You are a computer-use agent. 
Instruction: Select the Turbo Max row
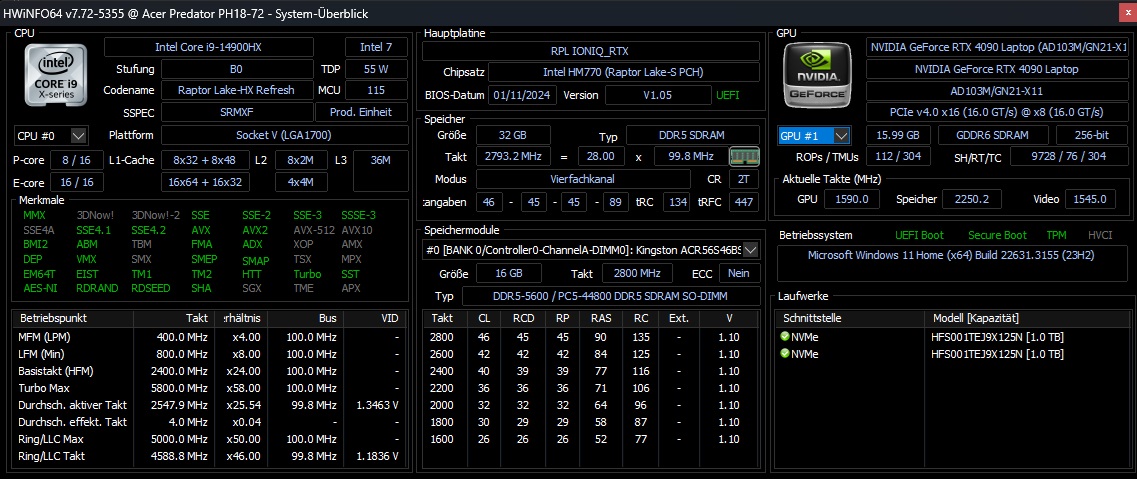tap(210, 388)
